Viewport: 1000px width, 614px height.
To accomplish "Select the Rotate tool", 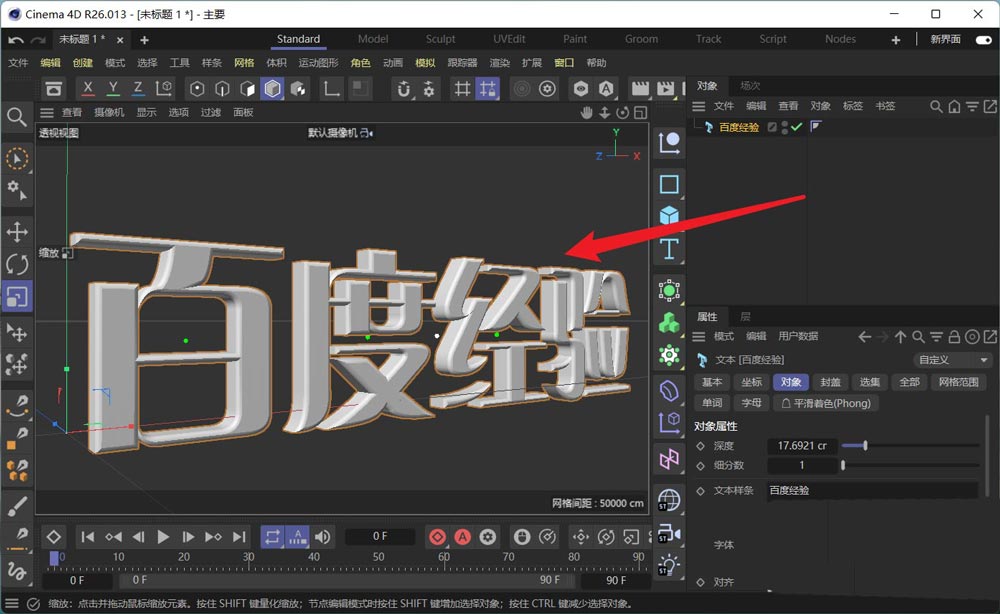I will point(17,264).
